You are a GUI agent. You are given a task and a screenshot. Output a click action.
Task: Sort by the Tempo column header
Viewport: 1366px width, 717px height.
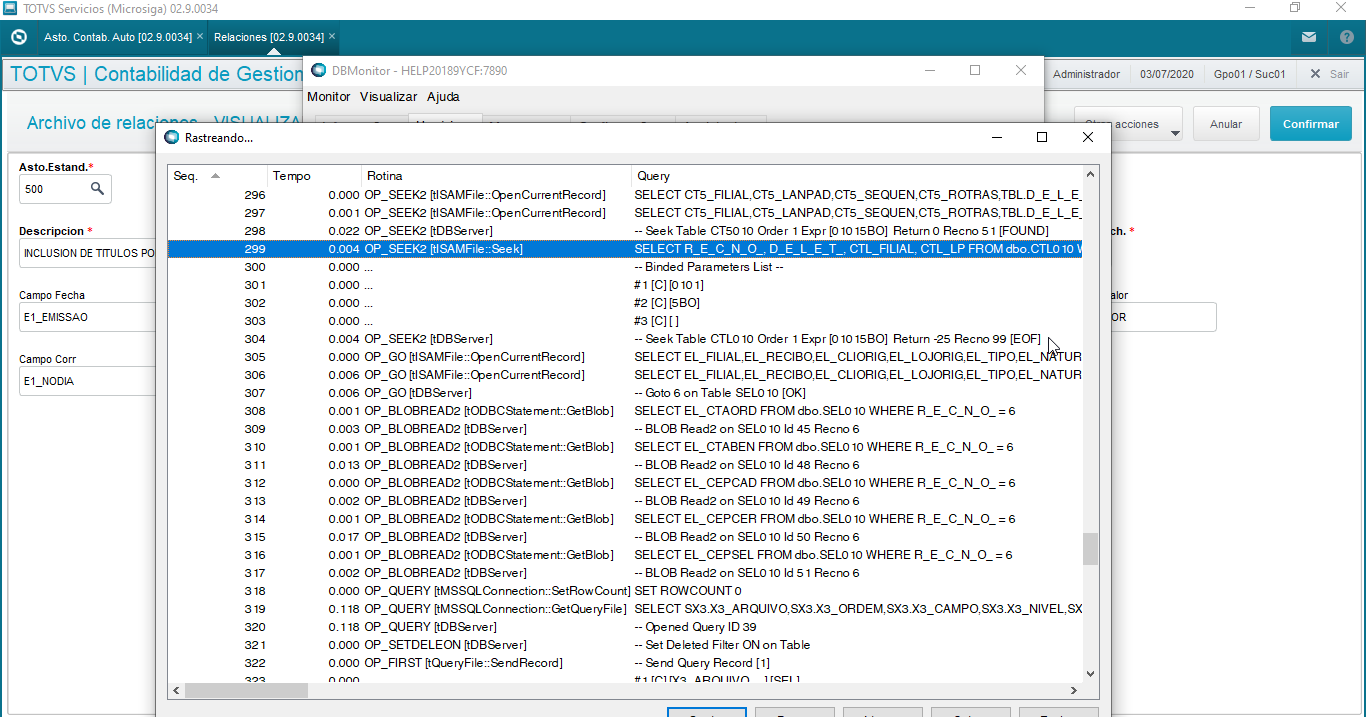click(x=313, y=176)
